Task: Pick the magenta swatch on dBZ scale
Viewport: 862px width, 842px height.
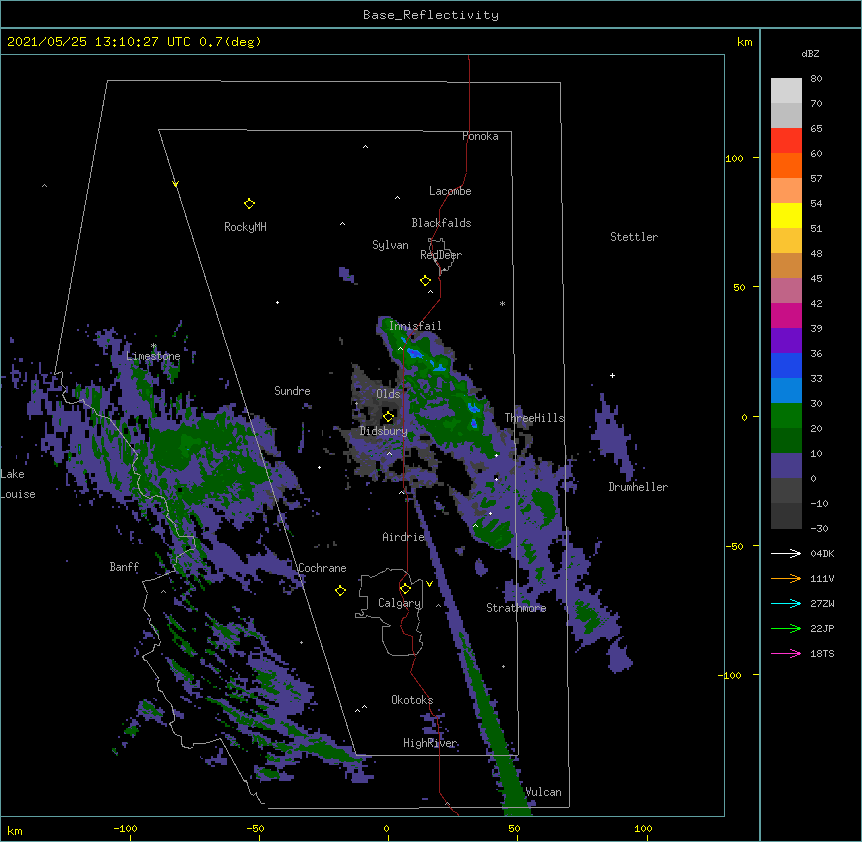Action: pyautogui.click(x=786, y=315)
